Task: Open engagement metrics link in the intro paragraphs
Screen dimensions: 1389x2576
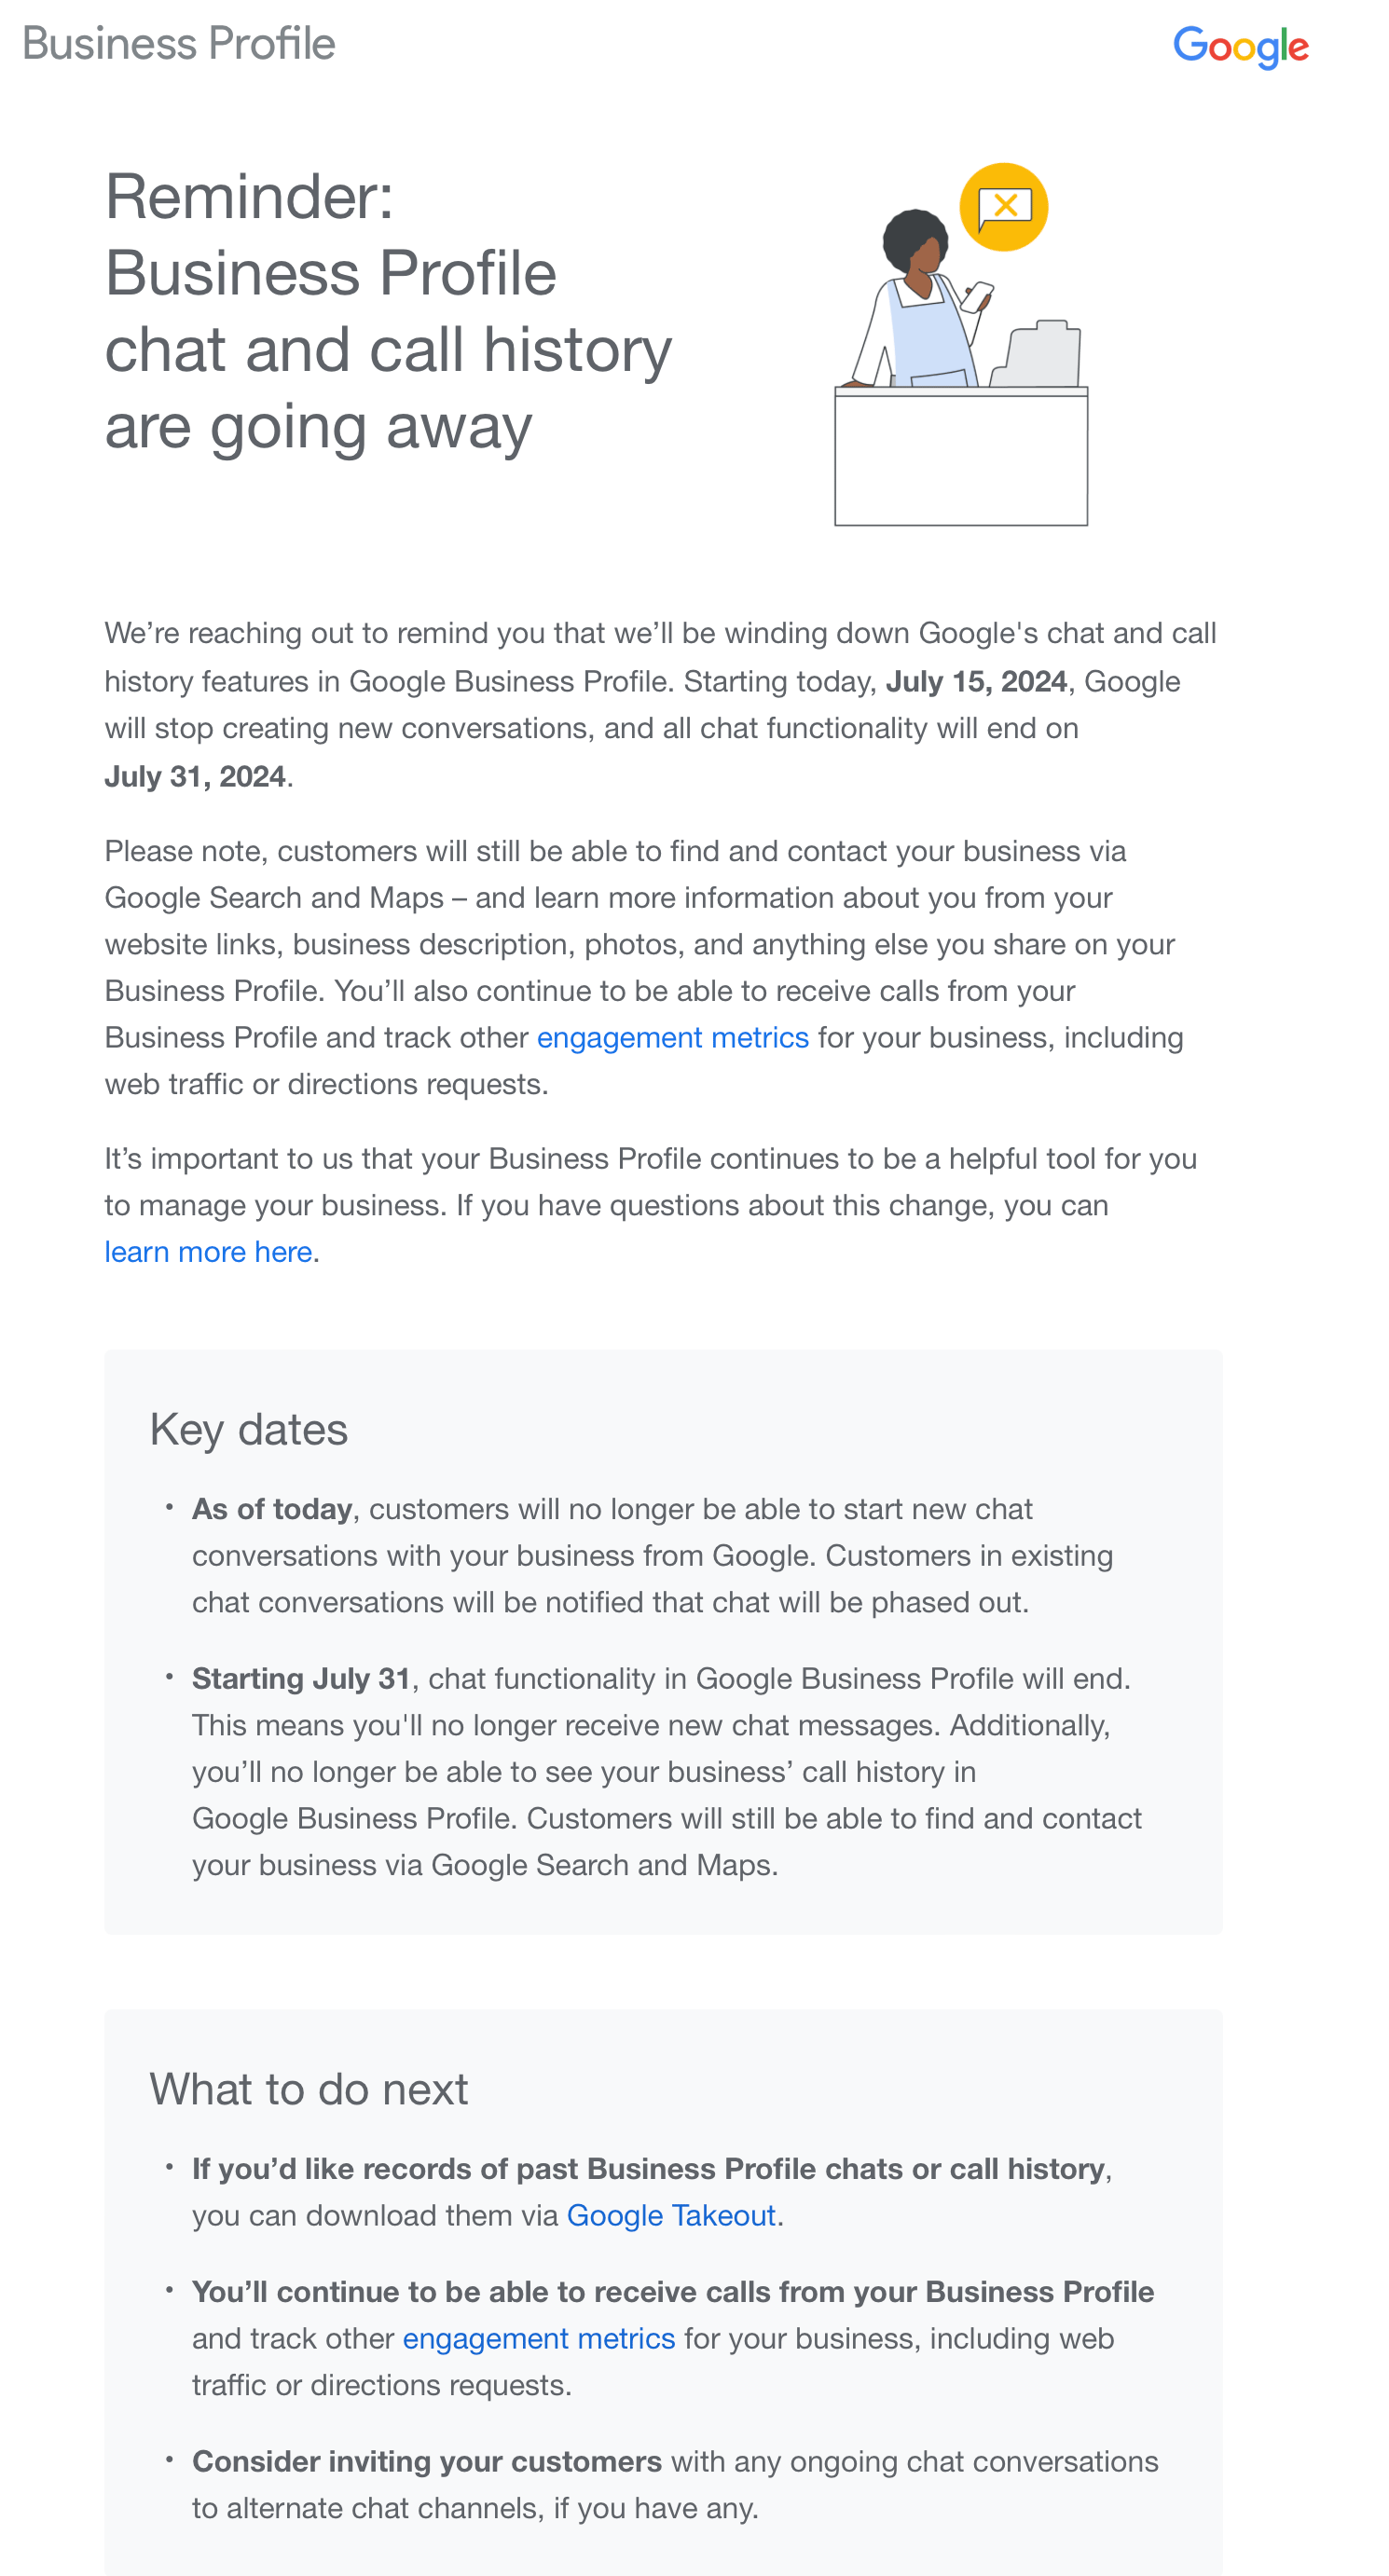Action: 672,1037
